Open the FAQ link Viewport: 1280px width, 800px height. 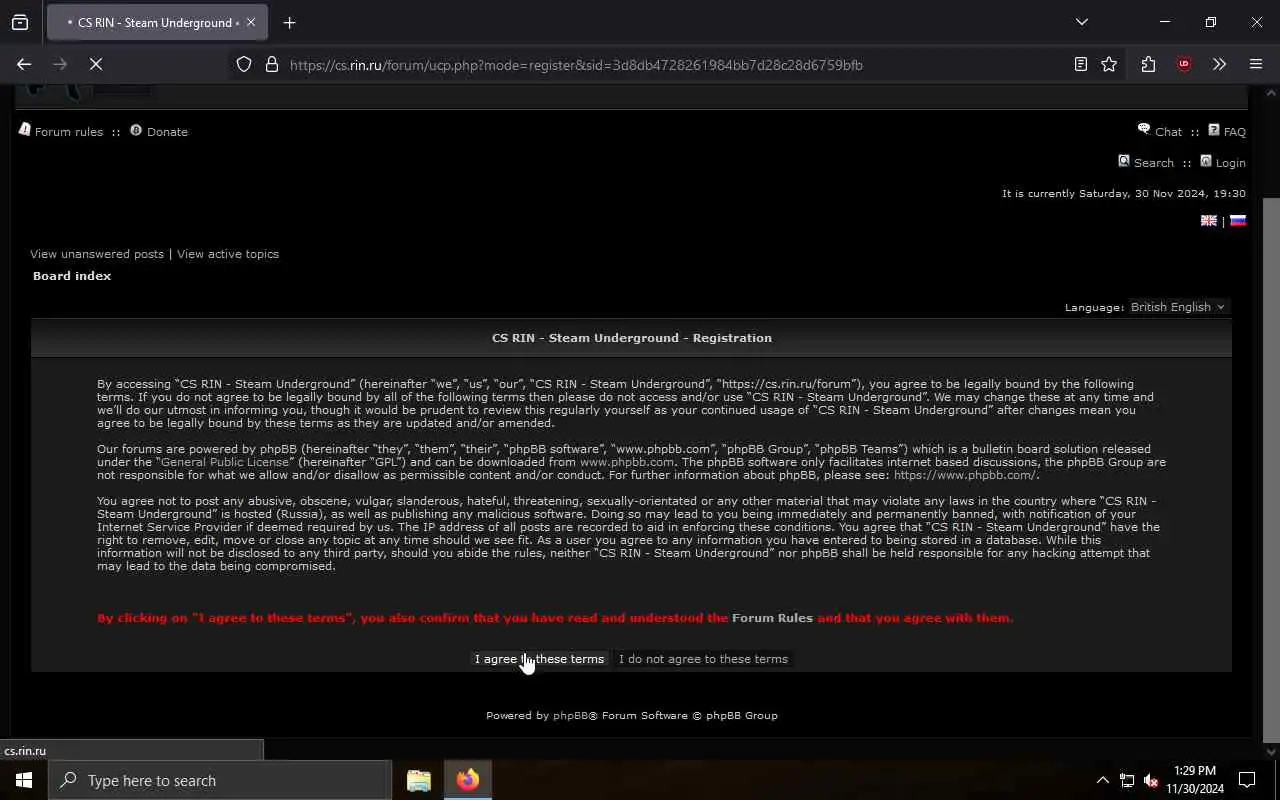(x=1235, y=132)
